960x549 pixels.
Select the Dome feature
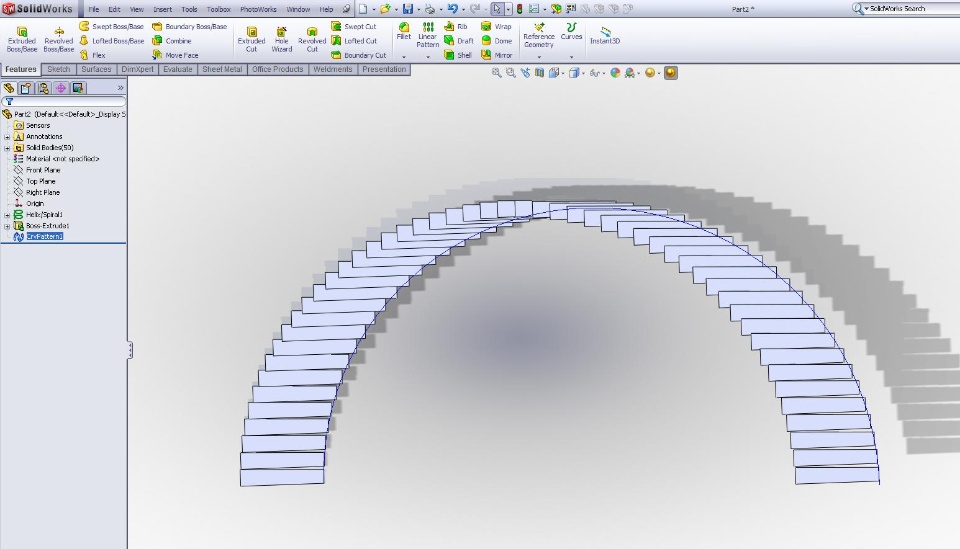(x=497, y=40)
